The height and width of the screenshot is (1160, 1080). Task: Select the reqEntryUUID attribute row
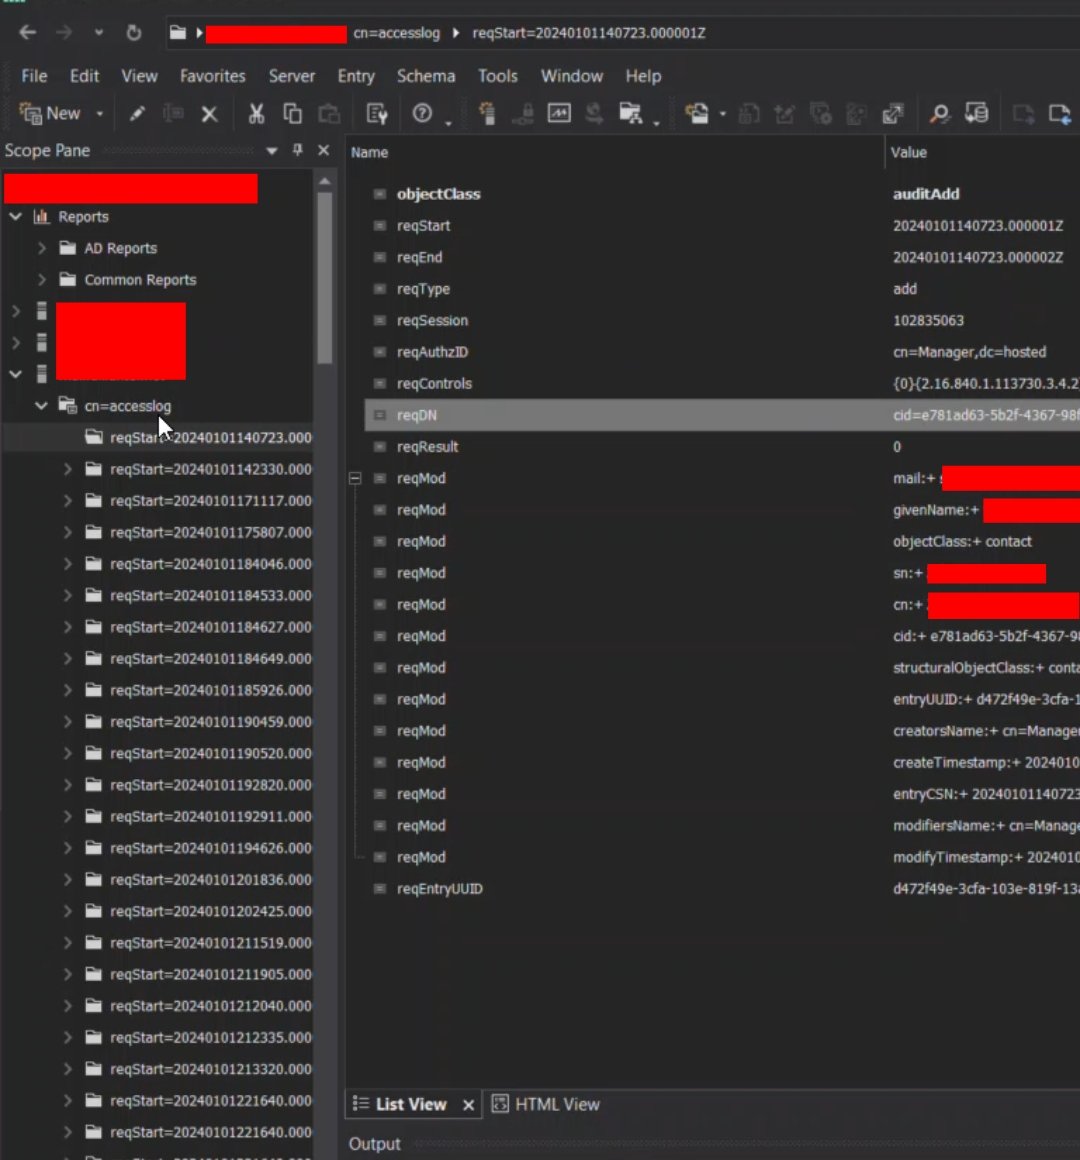point(722,888)
